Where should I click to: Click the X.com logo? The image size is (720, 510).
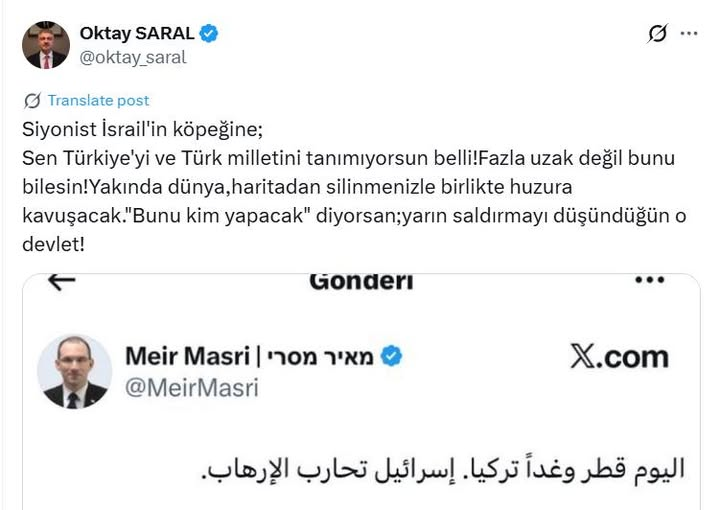click(619, 357)
